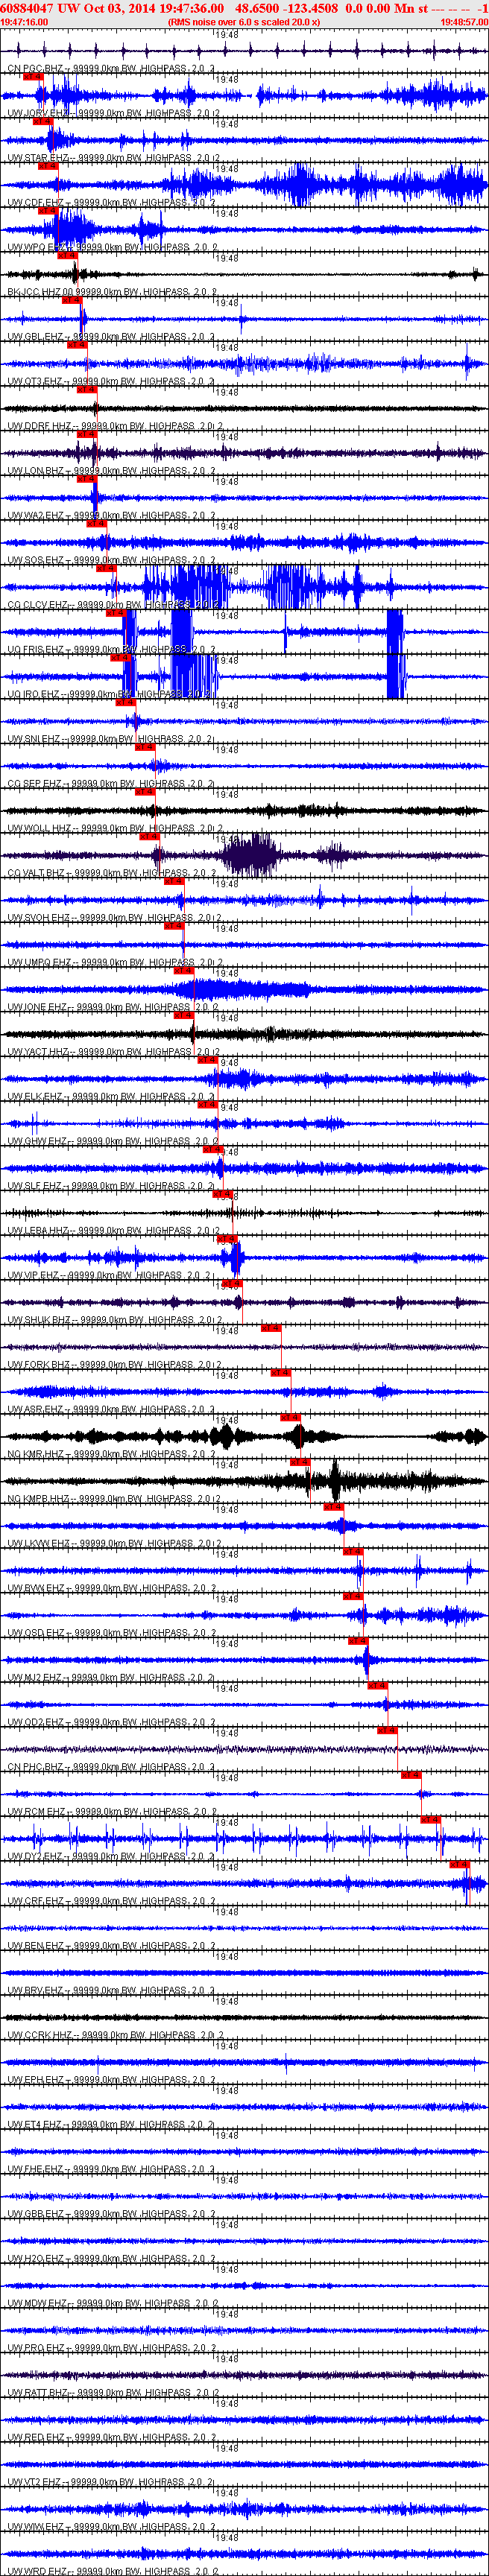Select the UW.GHW.EHZ station label
Viewport: 489px width, 2576px height.
click(111, 1142)
